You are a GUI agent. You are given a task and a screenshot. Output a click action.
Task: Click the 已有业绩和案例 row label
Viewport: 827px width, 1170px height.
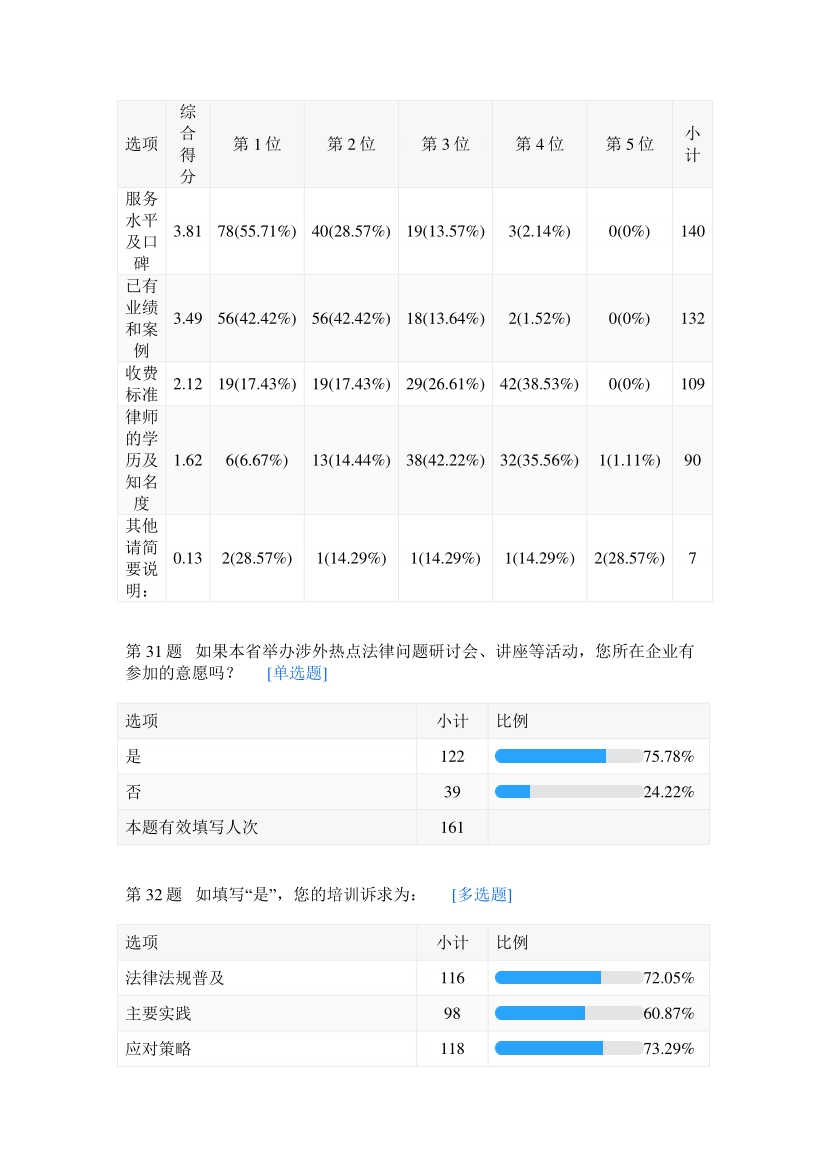tap(141, 318)
